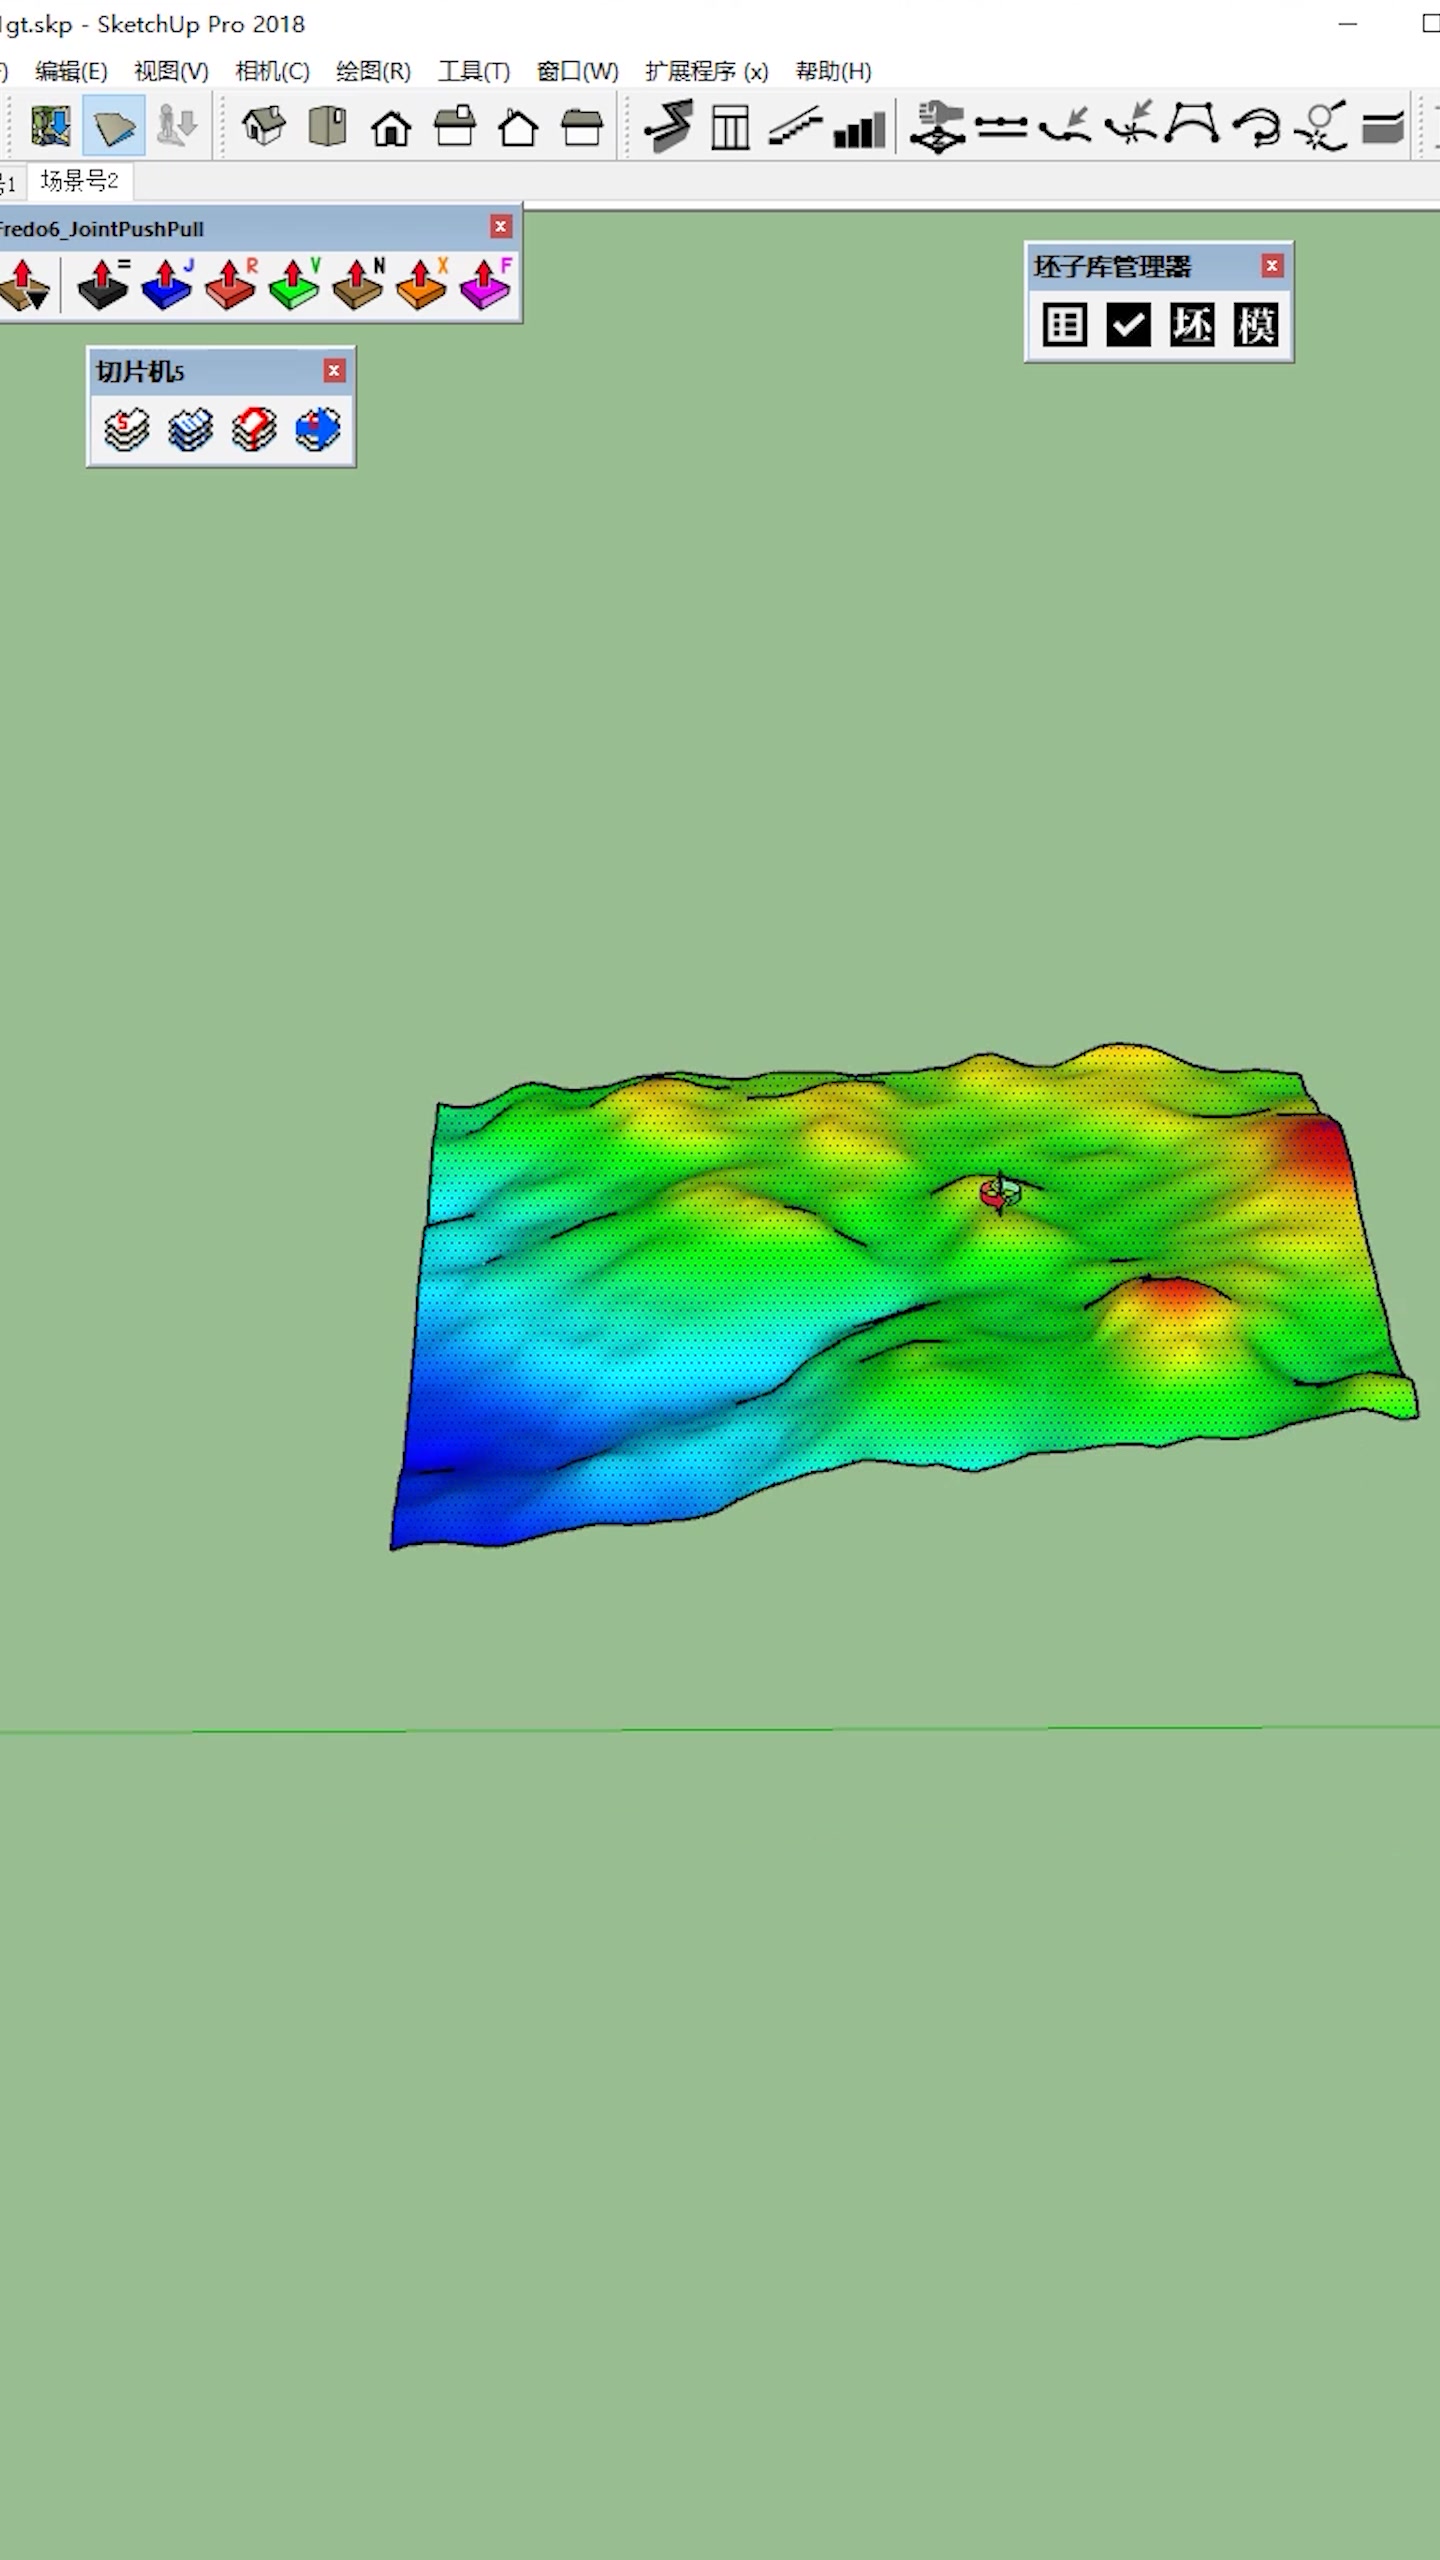Select the brown Normal Push Pull N tool
This screenshot has height=2560, width=1440.
[x=358, y=285]
